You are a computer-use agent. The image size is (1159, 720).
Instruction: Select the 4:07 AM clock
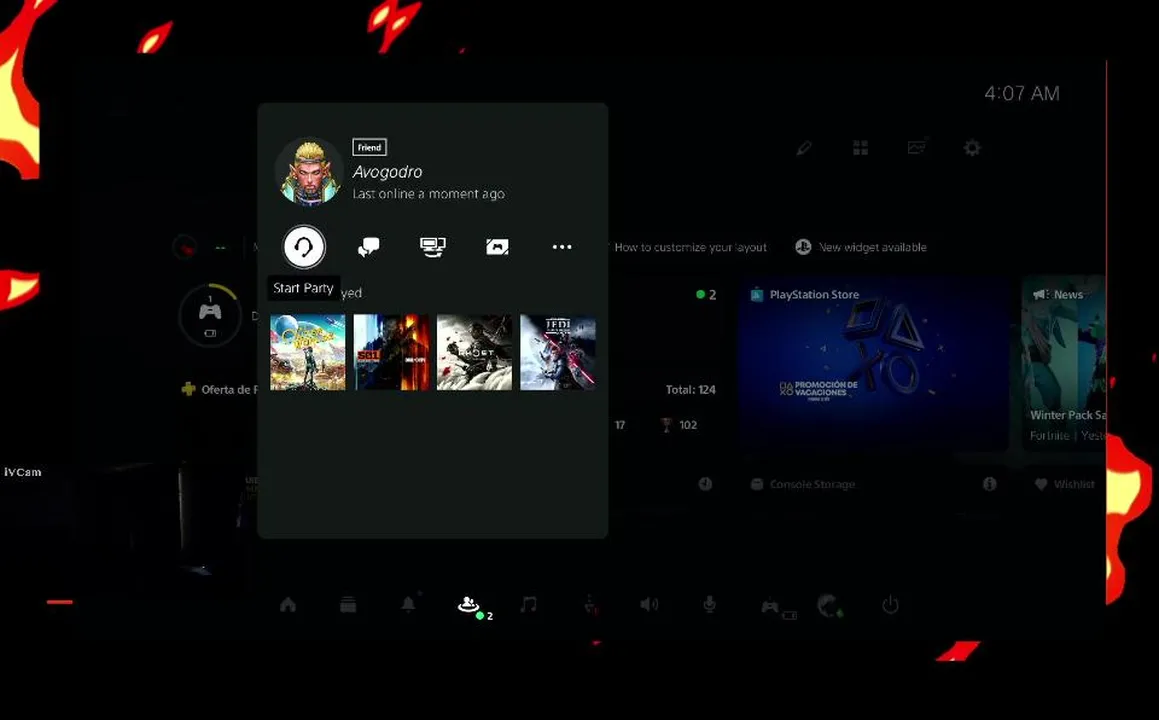coord(1022,93)
